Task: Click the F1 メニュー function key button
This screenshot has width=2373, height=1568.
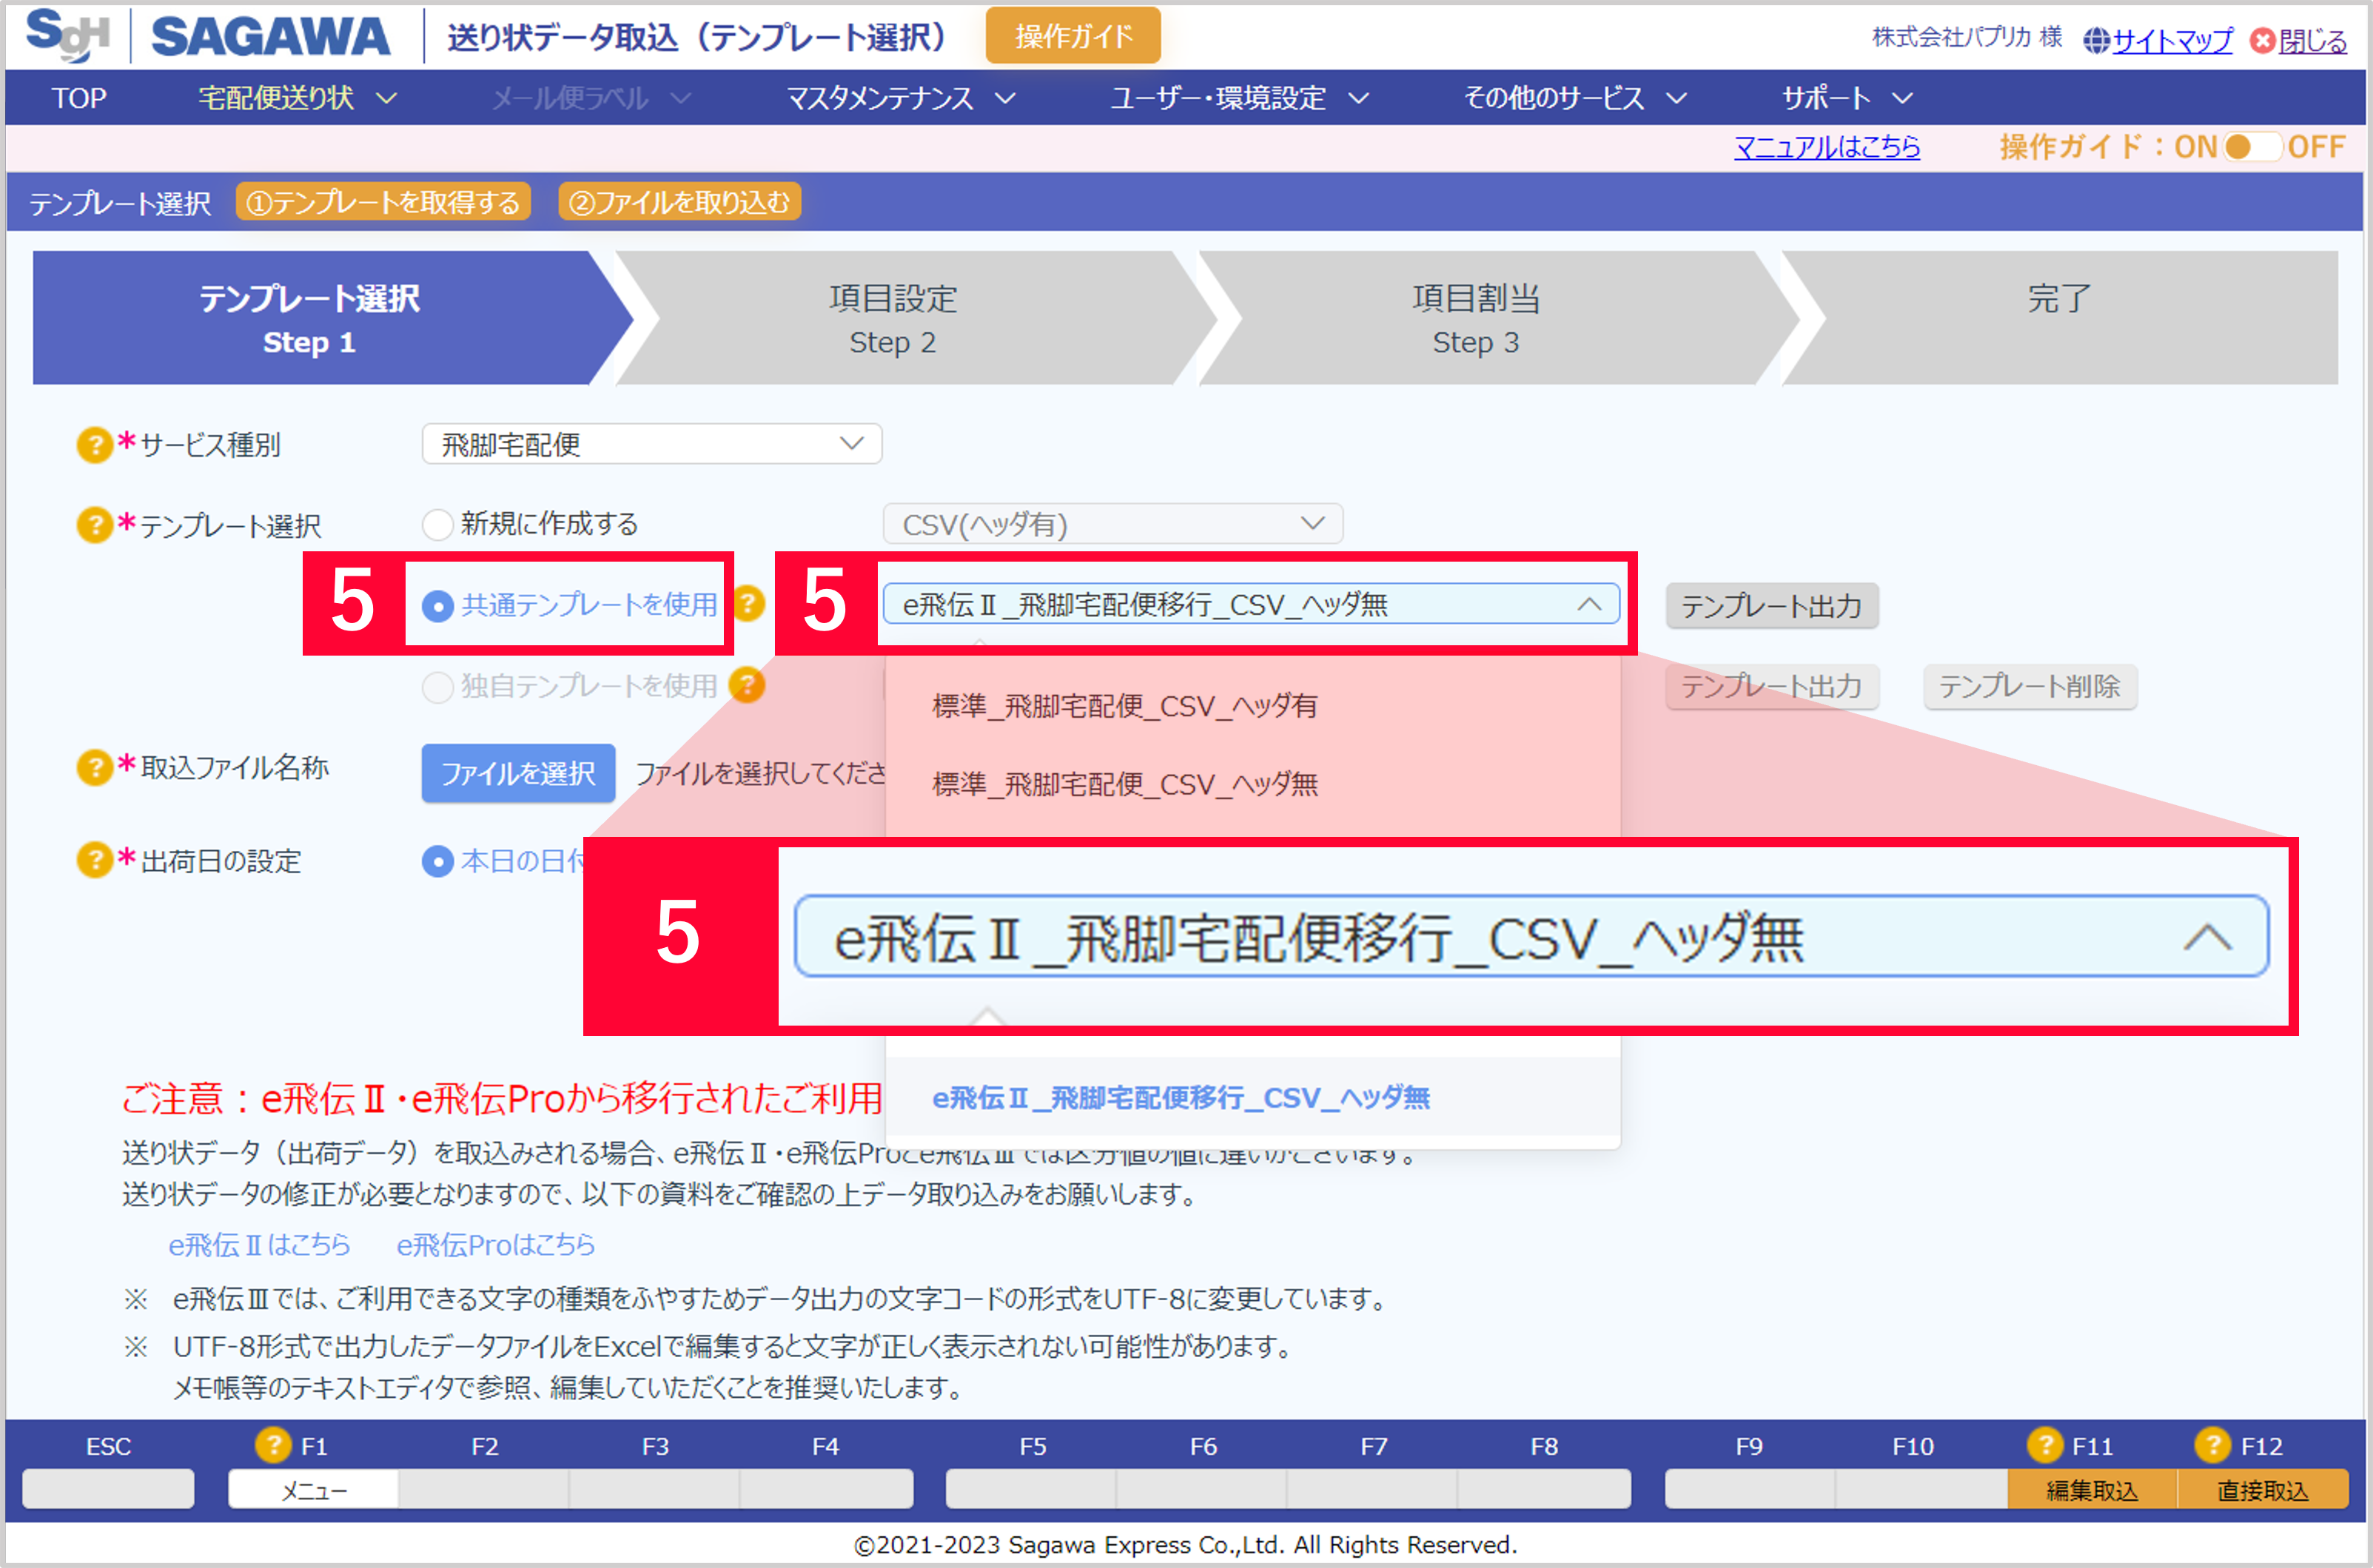Action: click(x=313, y=1489)
